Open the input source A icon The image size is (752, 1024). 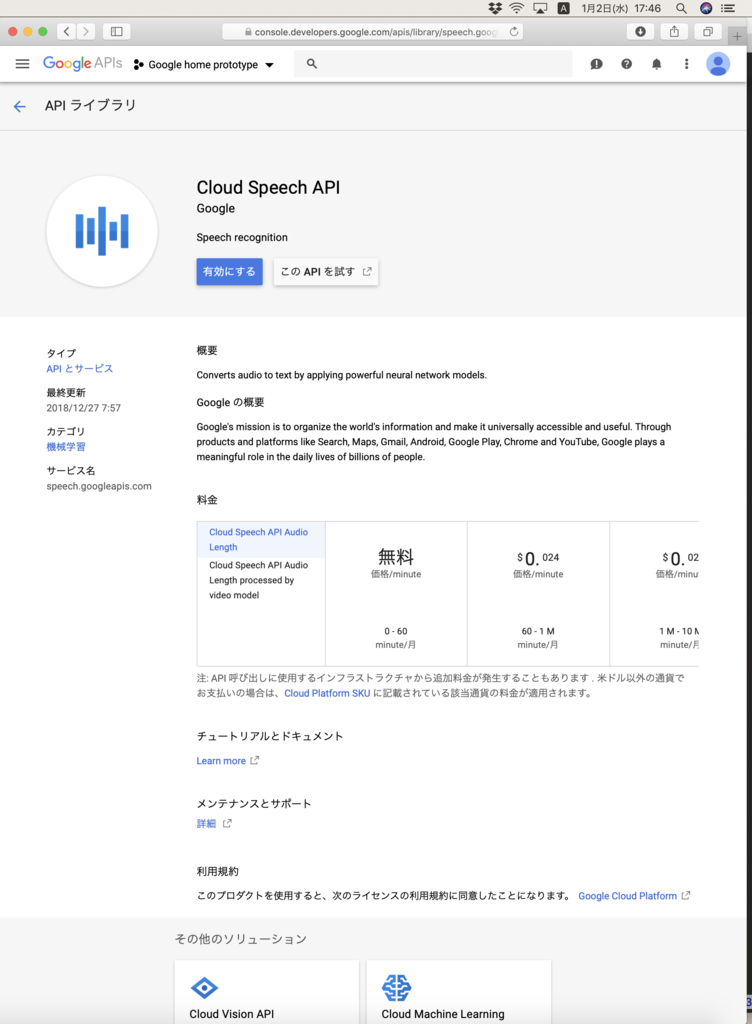coord(563,8)
